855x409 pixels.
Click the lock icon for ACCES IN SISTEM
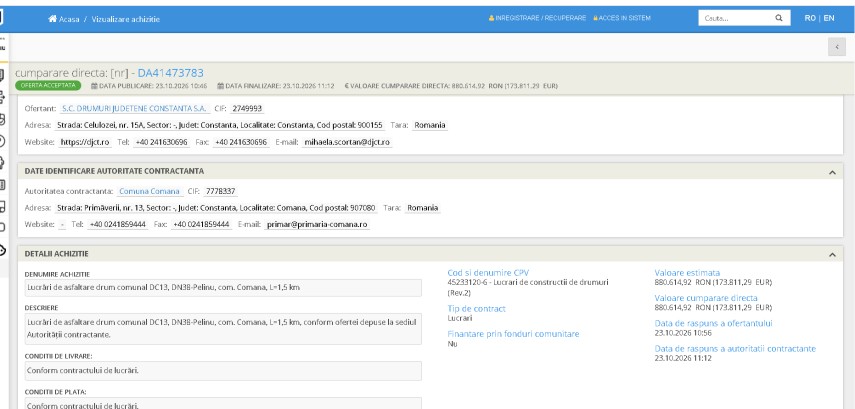click(x=595, y=18)
